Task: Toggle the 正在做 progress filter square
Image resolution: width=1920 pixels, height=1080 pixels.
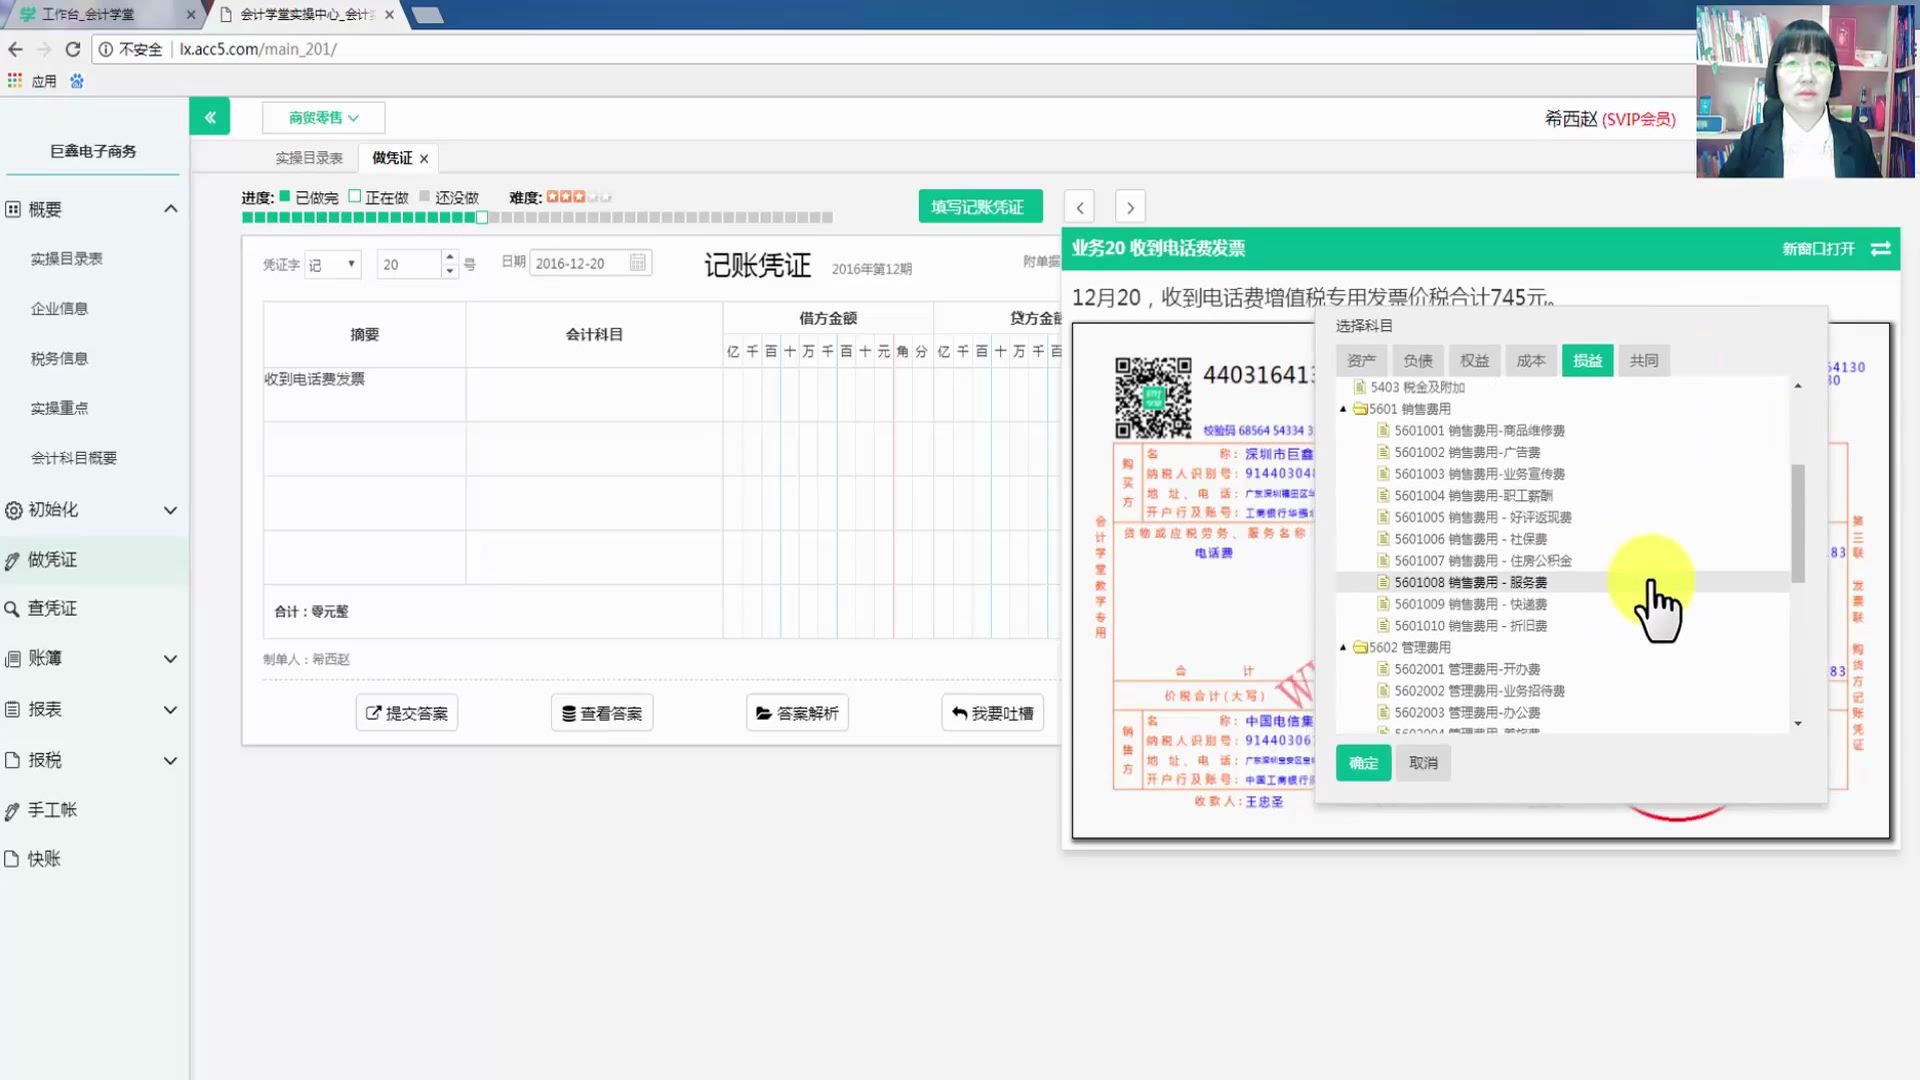Action: coord(354,197)
